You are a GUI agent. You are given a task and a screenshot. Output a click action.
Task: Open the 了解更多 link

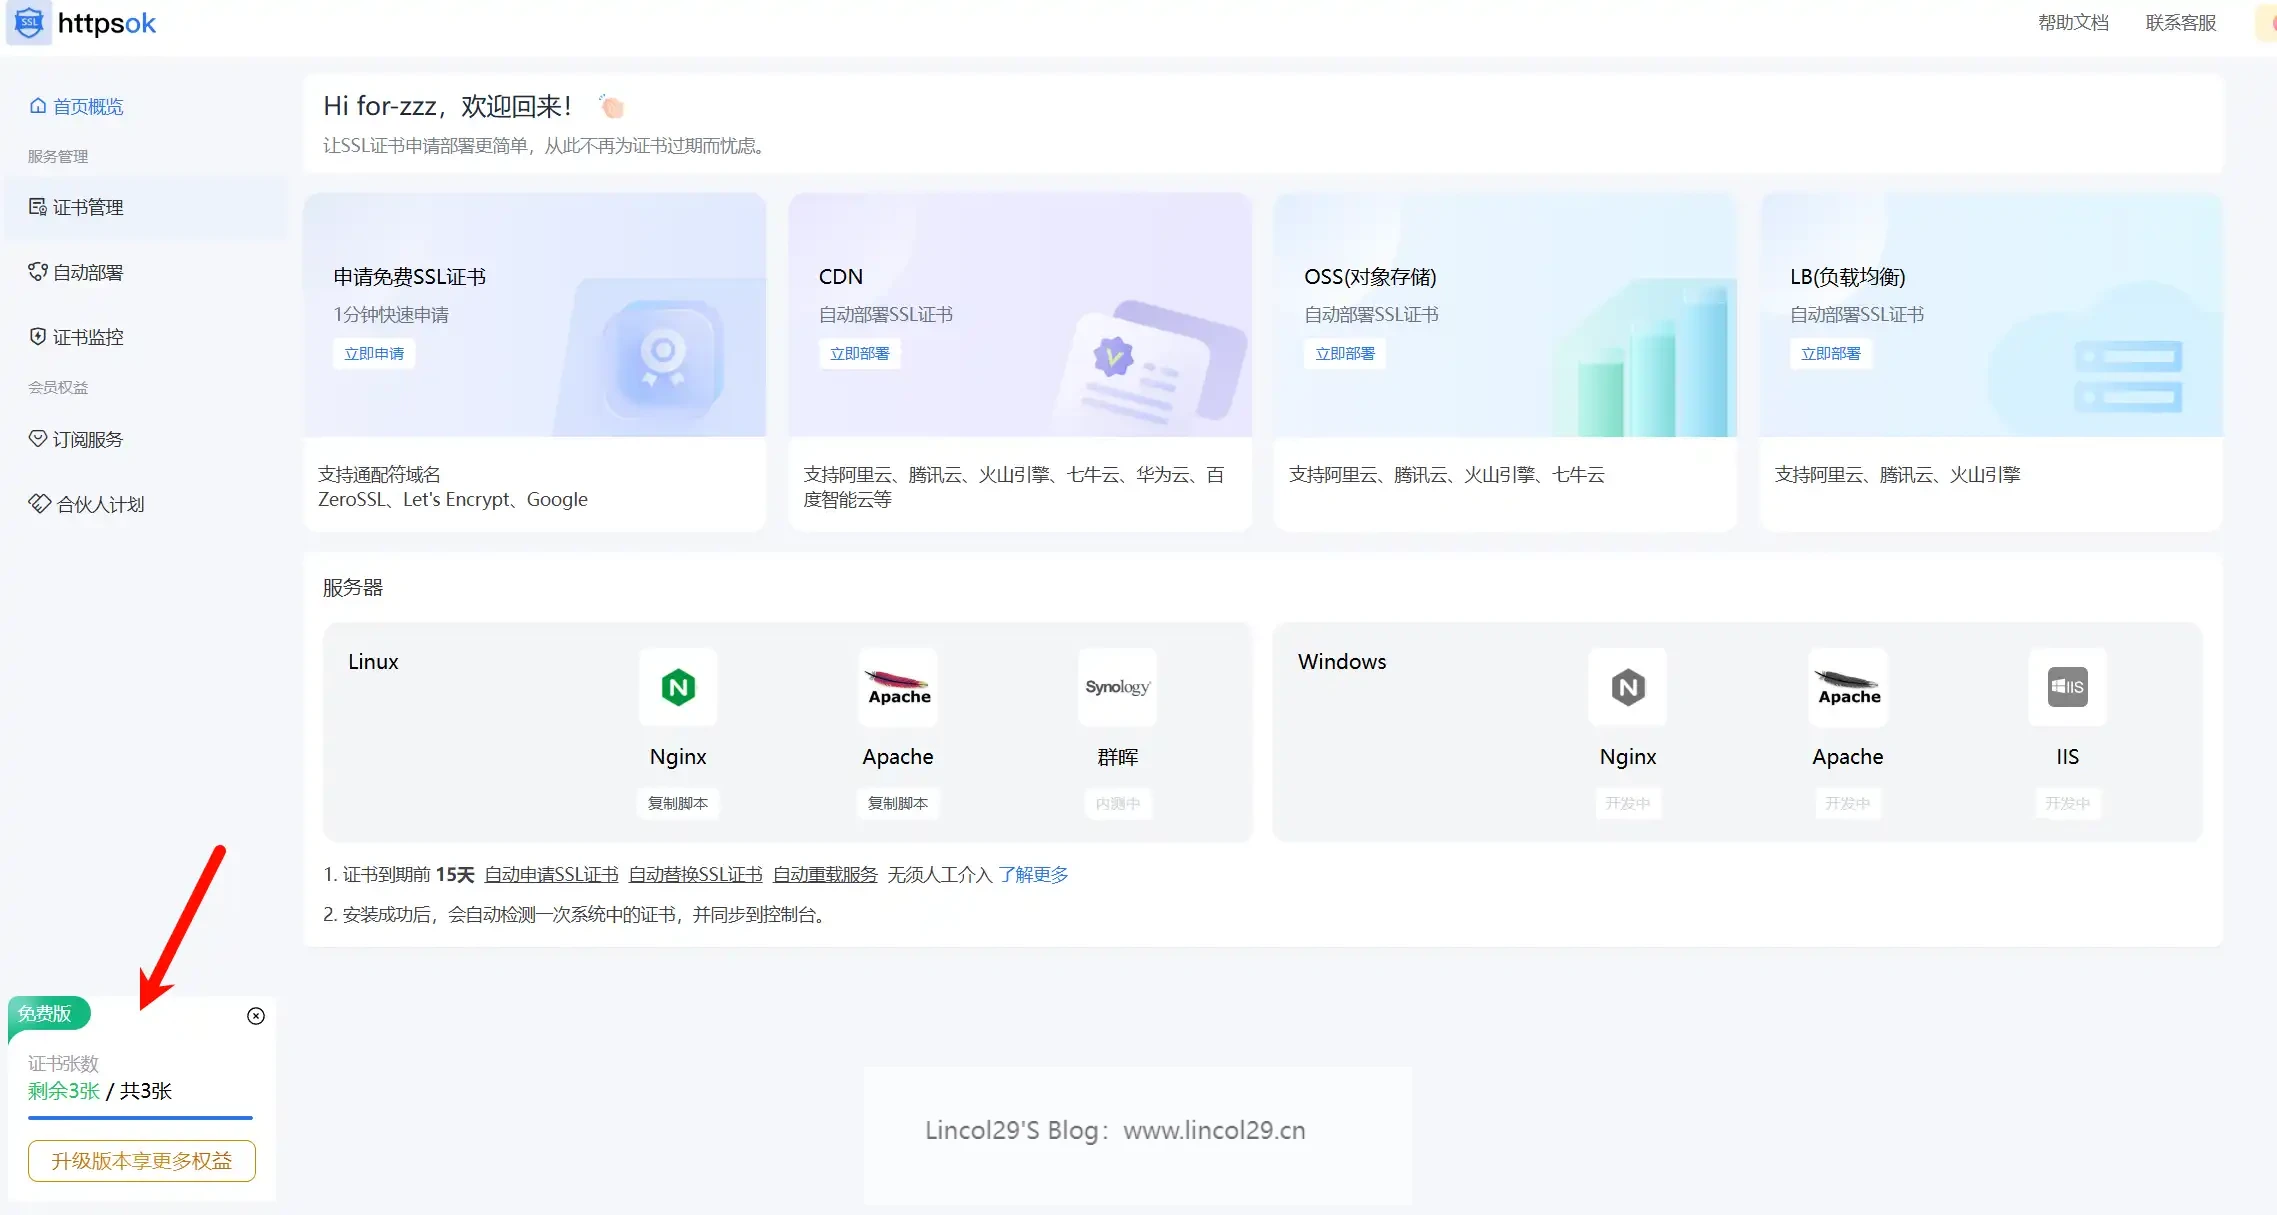coord(1033,875)
